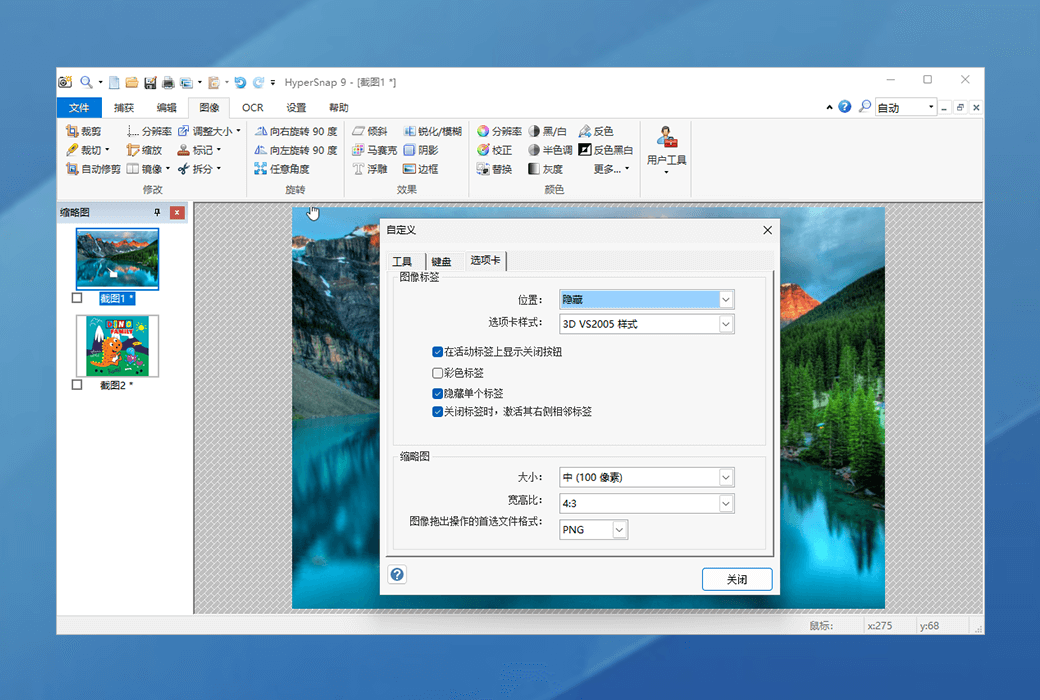Viewport: 1040px width, 700px height.
Task: Open the PNG file format dropdown
Action: click(619, 530)
